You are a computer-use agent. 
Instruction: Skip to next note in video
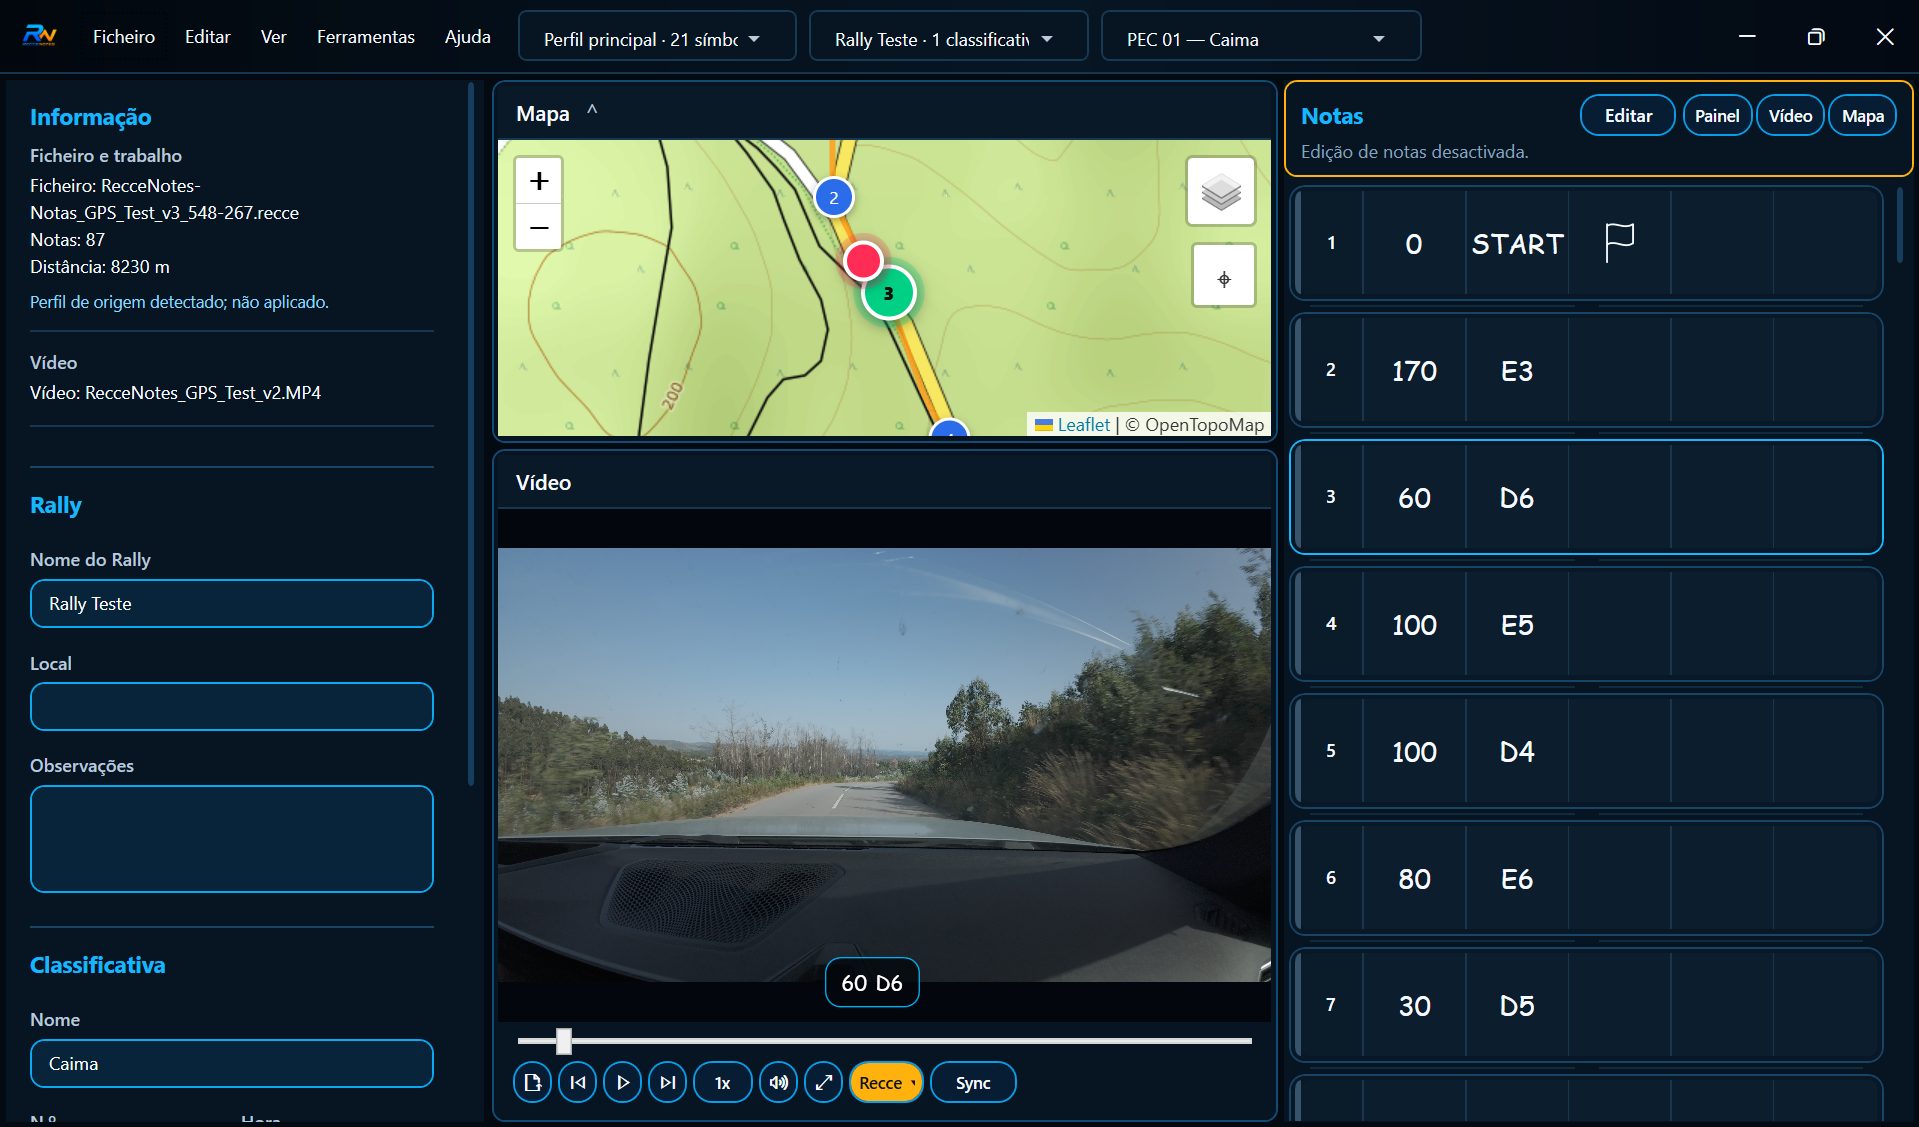667,1082
